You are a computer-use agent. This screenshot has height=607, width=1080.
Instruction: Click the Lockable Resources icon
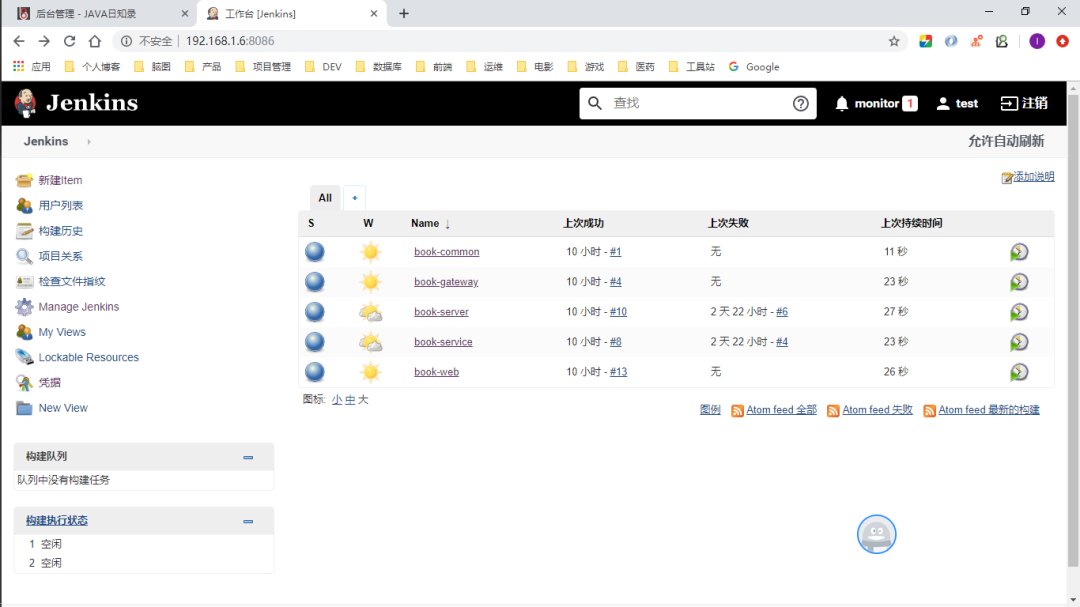[x=24, y=357]
